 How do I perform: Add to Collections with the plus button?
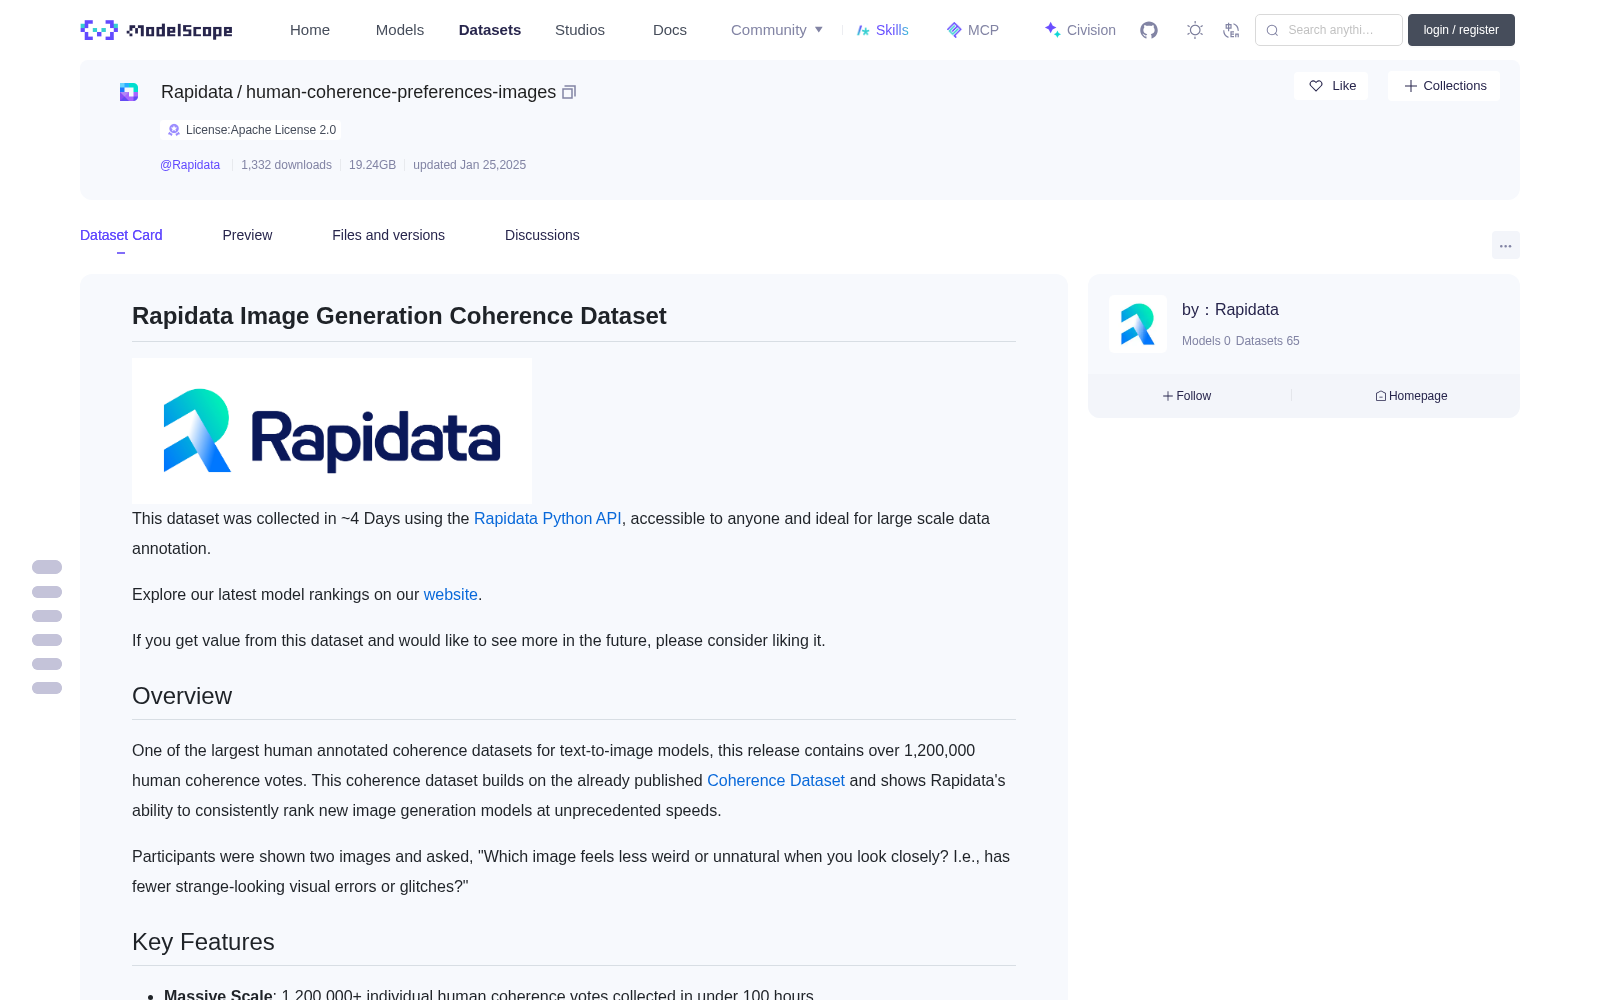tap(1444, 86)
